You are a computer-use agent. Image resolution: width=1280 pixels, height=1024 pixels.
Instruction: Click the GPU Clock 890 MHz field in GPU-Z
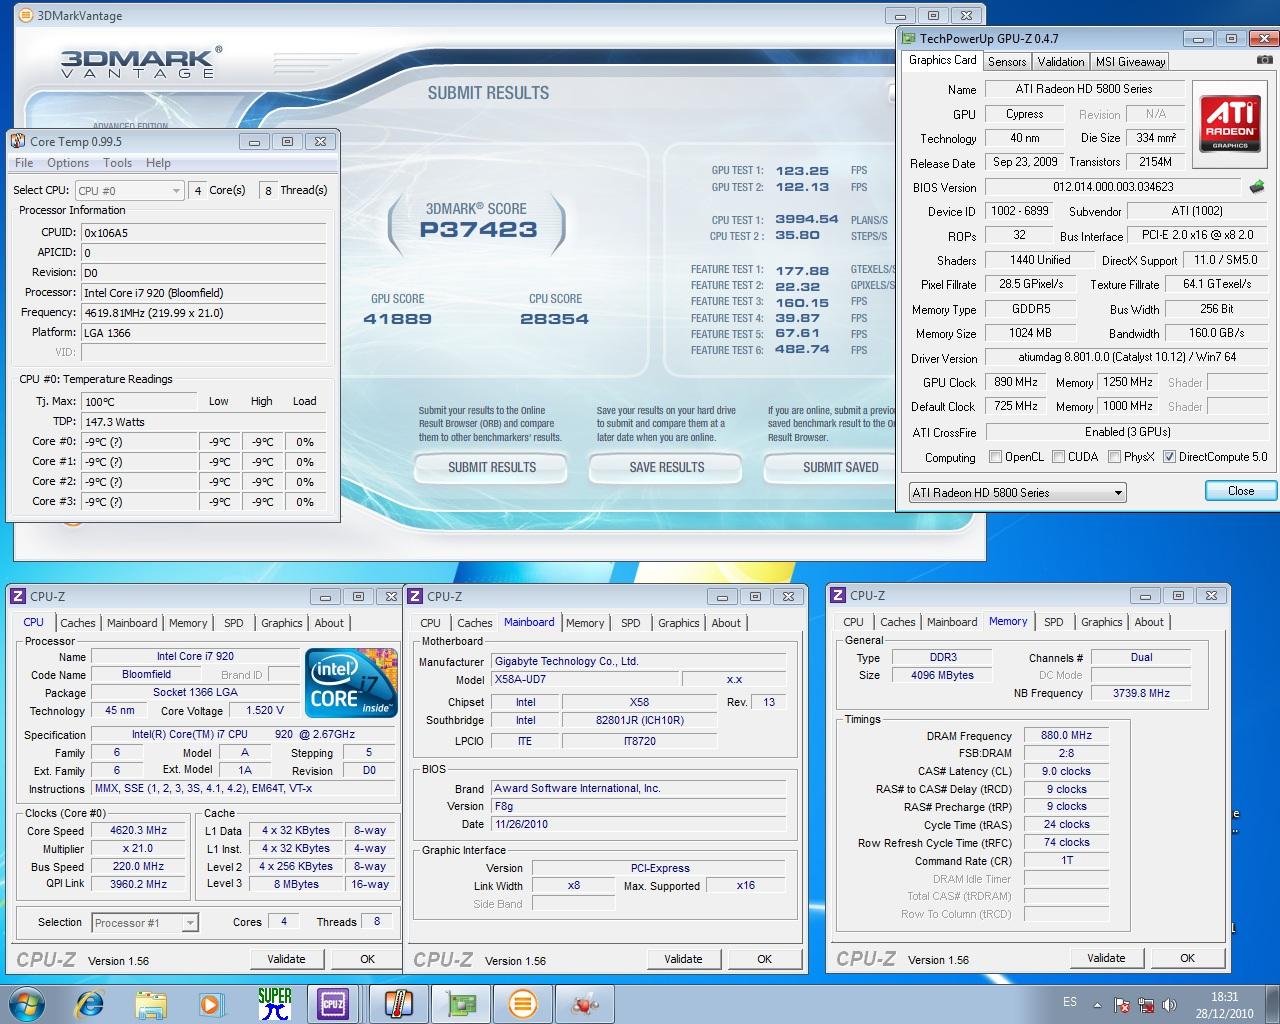coord(1015,382)
